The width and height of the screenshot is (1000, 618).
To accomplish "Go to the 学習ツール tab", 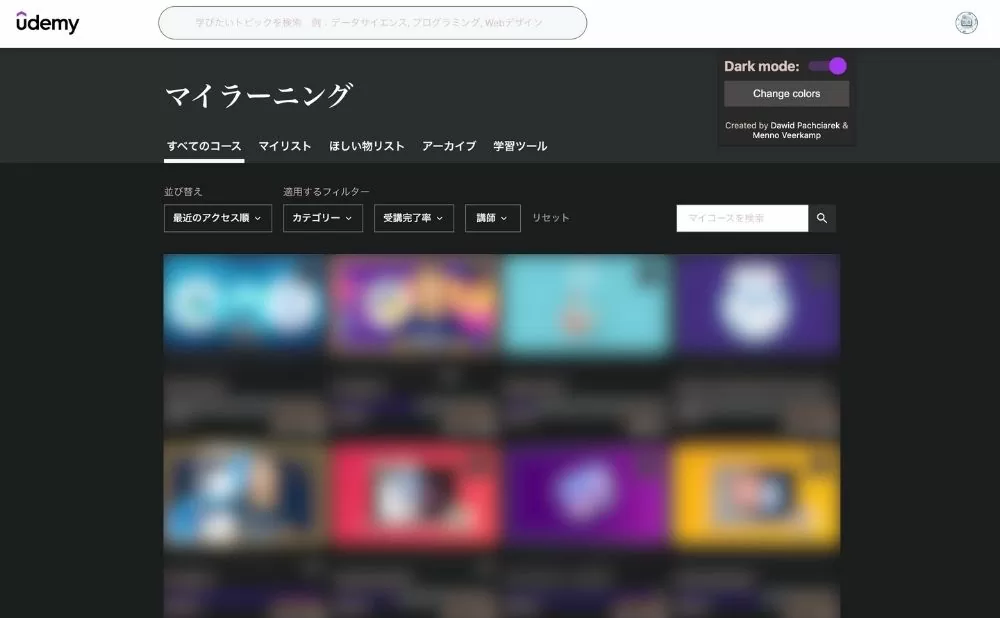I will tap(520, 146).
